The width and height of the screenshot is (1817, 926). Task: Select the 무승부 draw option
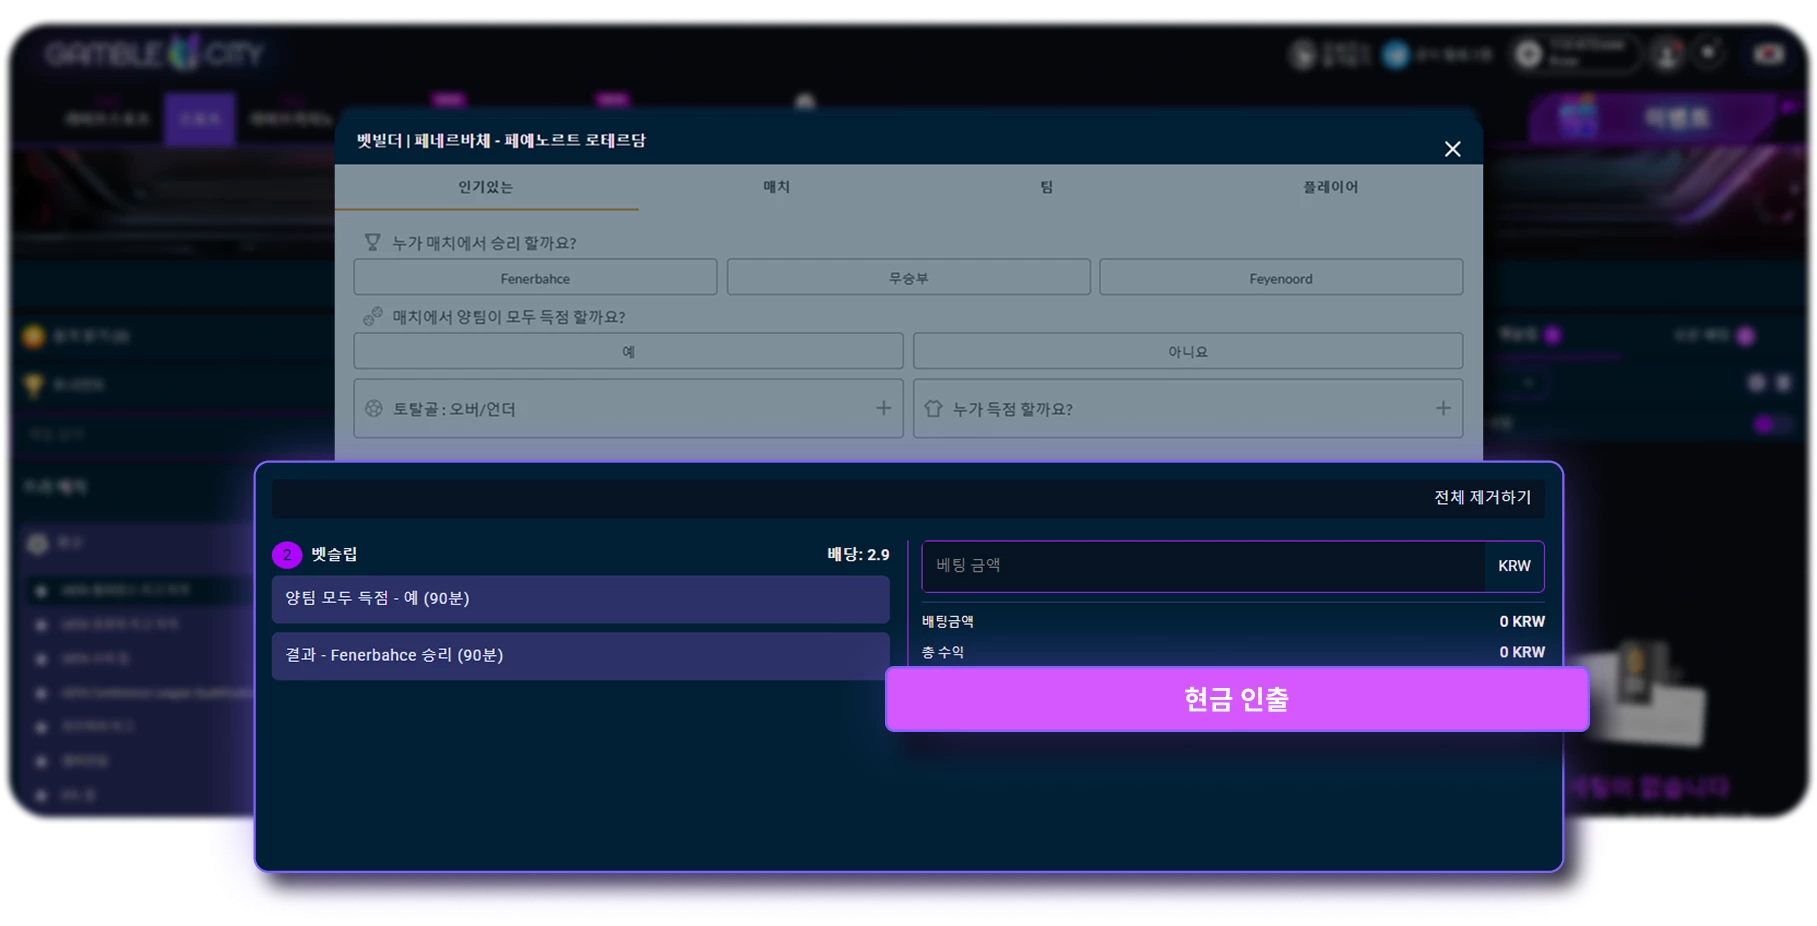(908, 278)
